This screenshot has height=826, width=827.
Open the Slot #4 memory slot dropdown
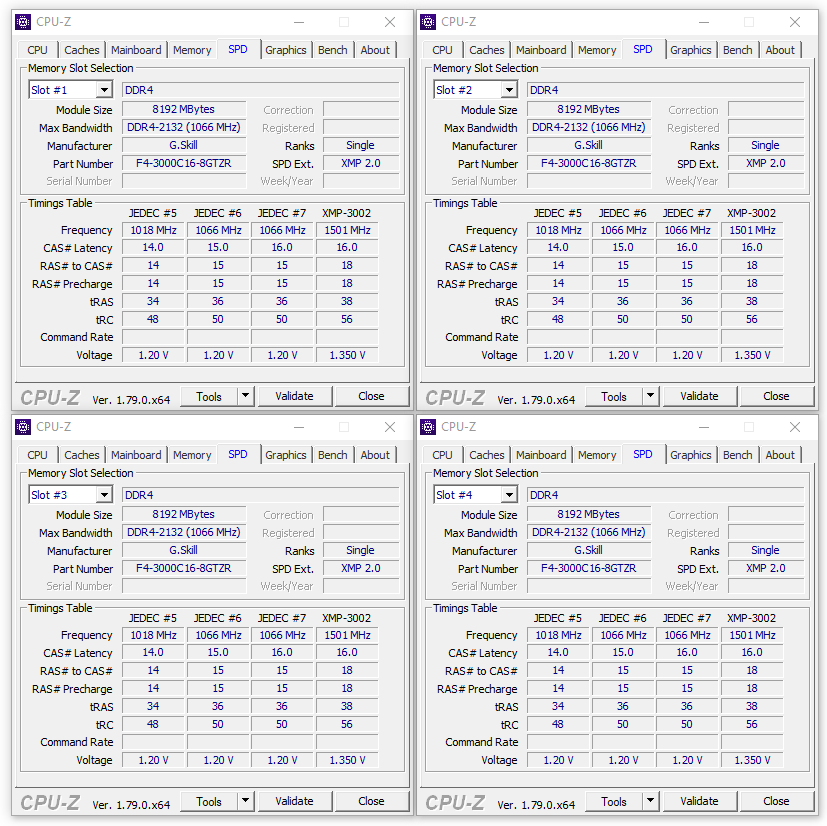pyautogui.click(x=509, y=495)
